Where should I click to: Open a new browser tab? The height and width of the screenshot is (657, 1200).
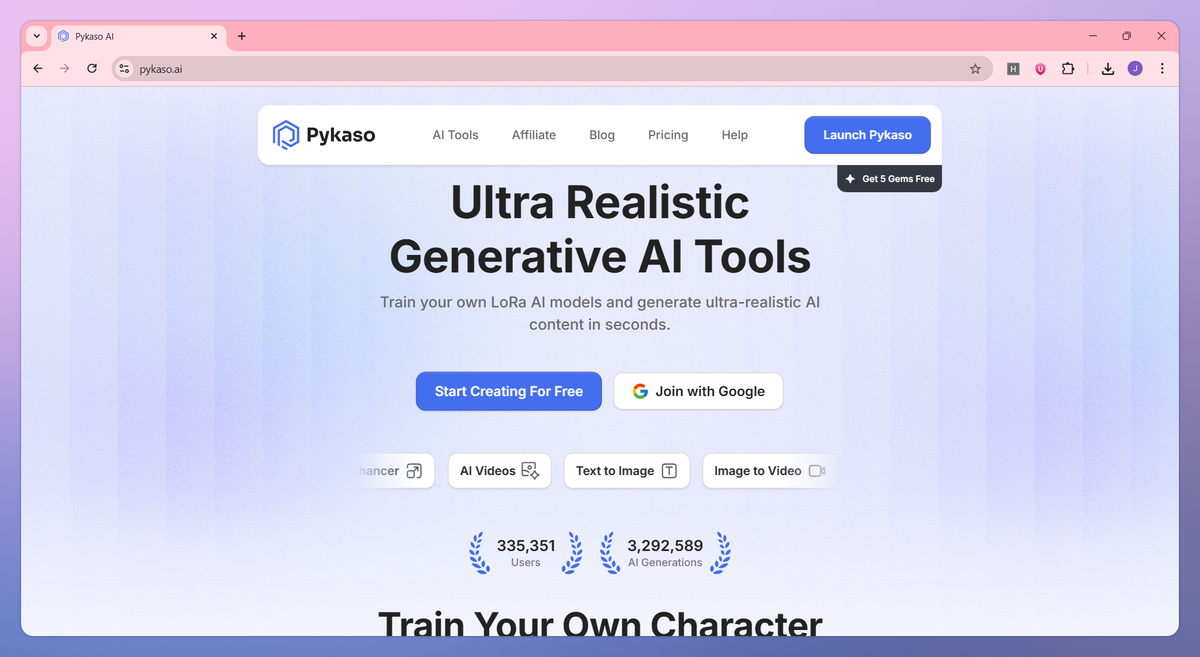(242, 36)
